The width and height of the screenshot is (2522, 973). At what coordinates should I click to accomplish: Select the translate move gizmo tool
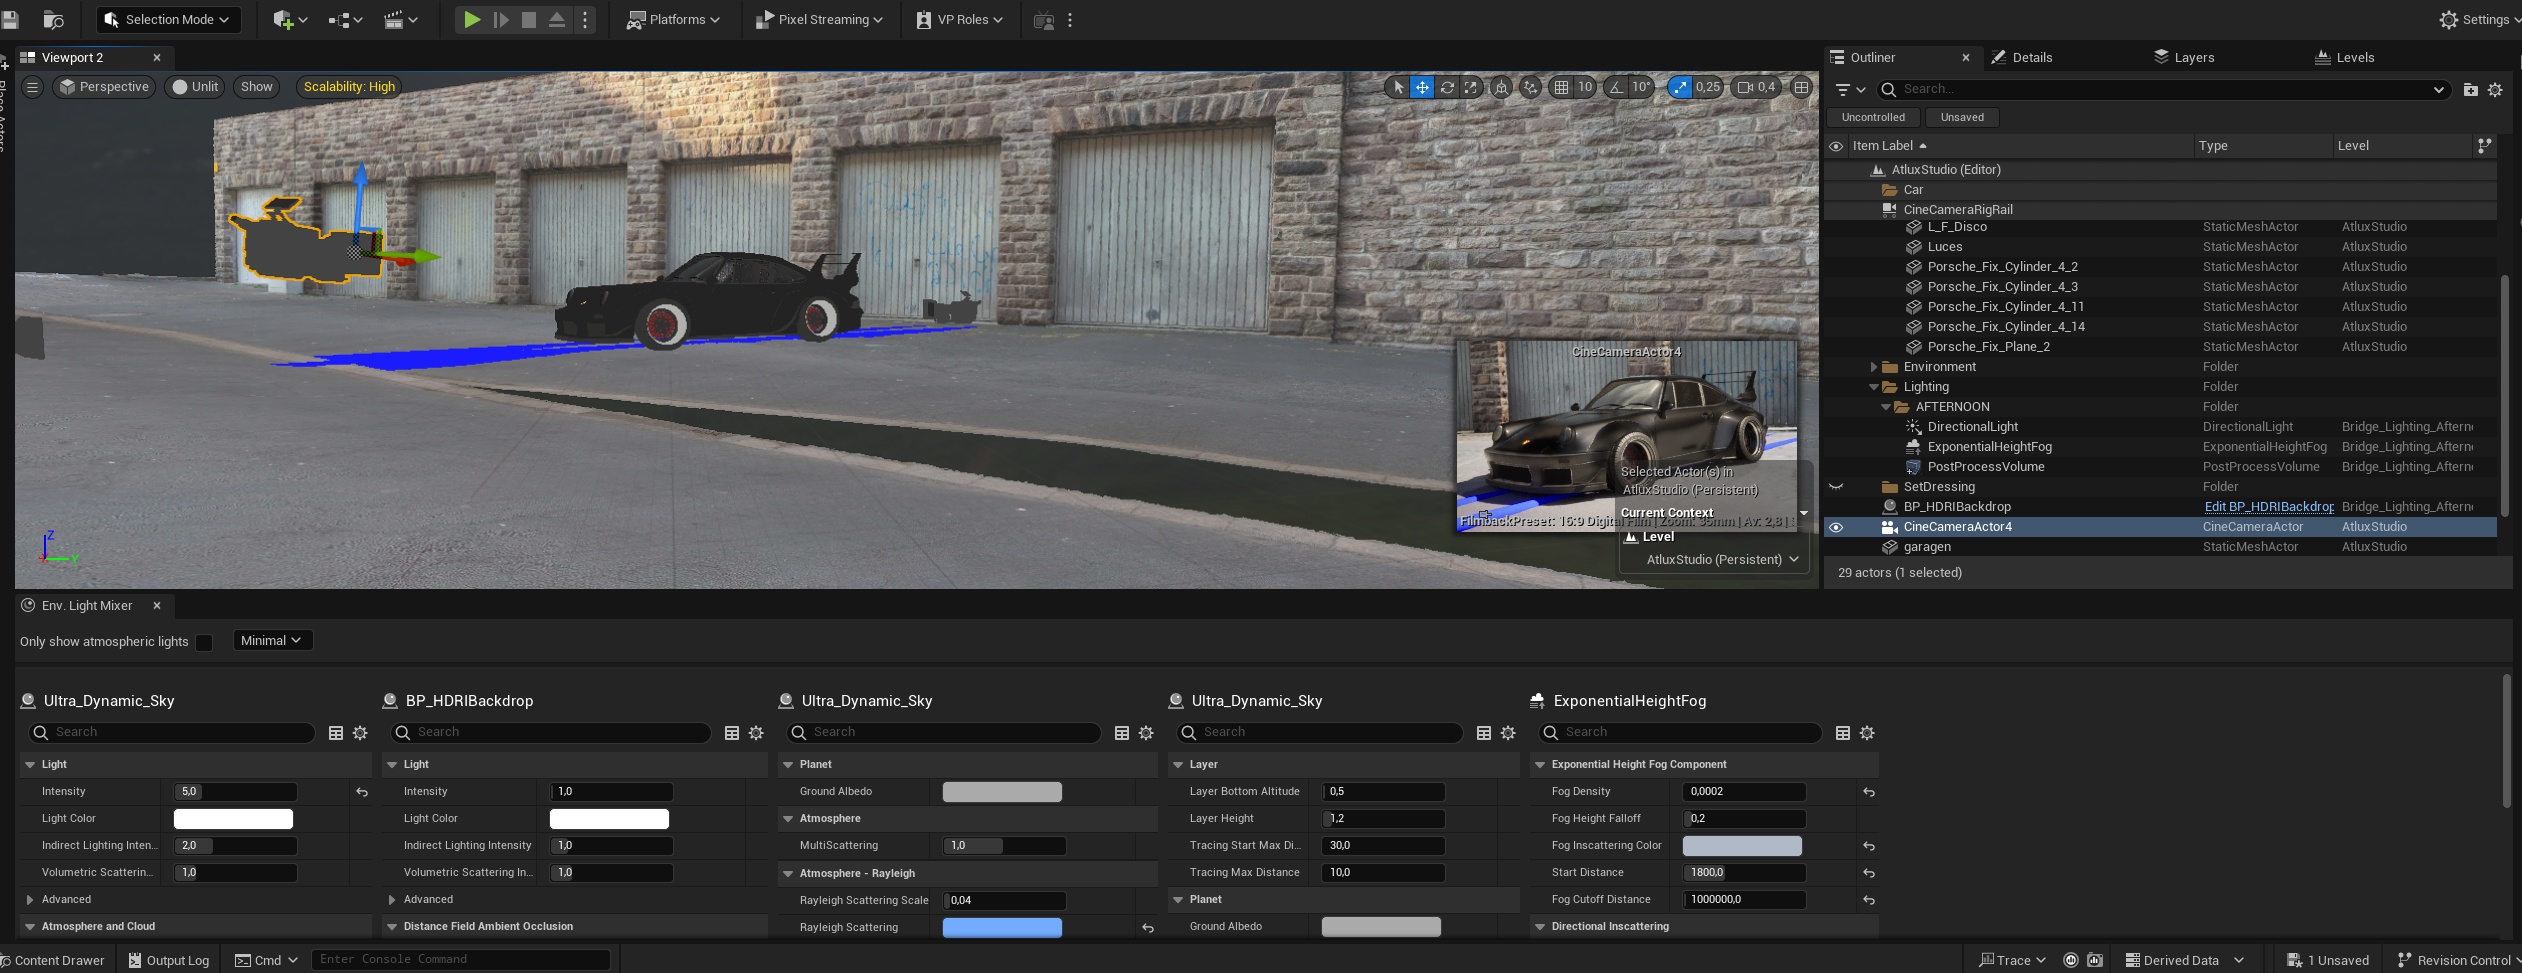click(1422, 87)
